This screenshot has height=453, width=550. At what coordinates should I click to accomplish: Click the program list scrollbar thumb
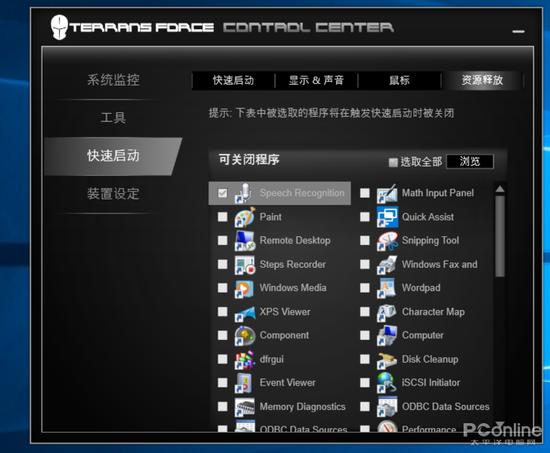pyautogui.click(x=500, y=237)
